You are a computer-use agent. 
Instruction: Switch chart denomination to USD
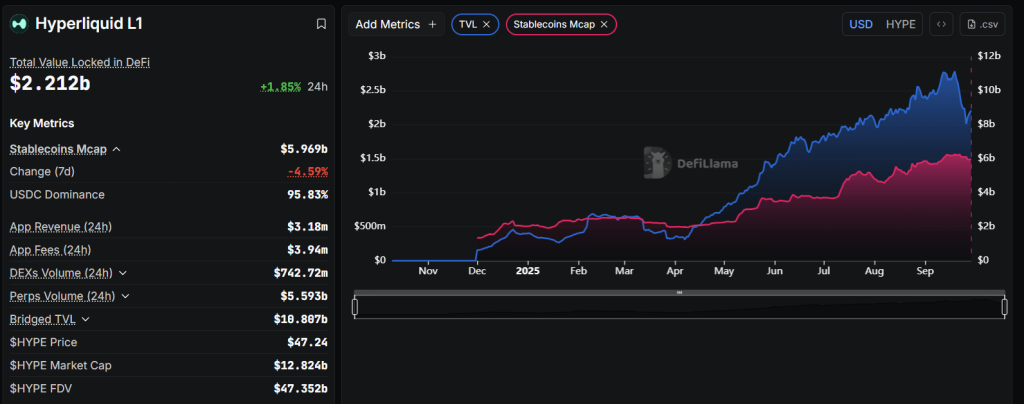tap(861, 24)
